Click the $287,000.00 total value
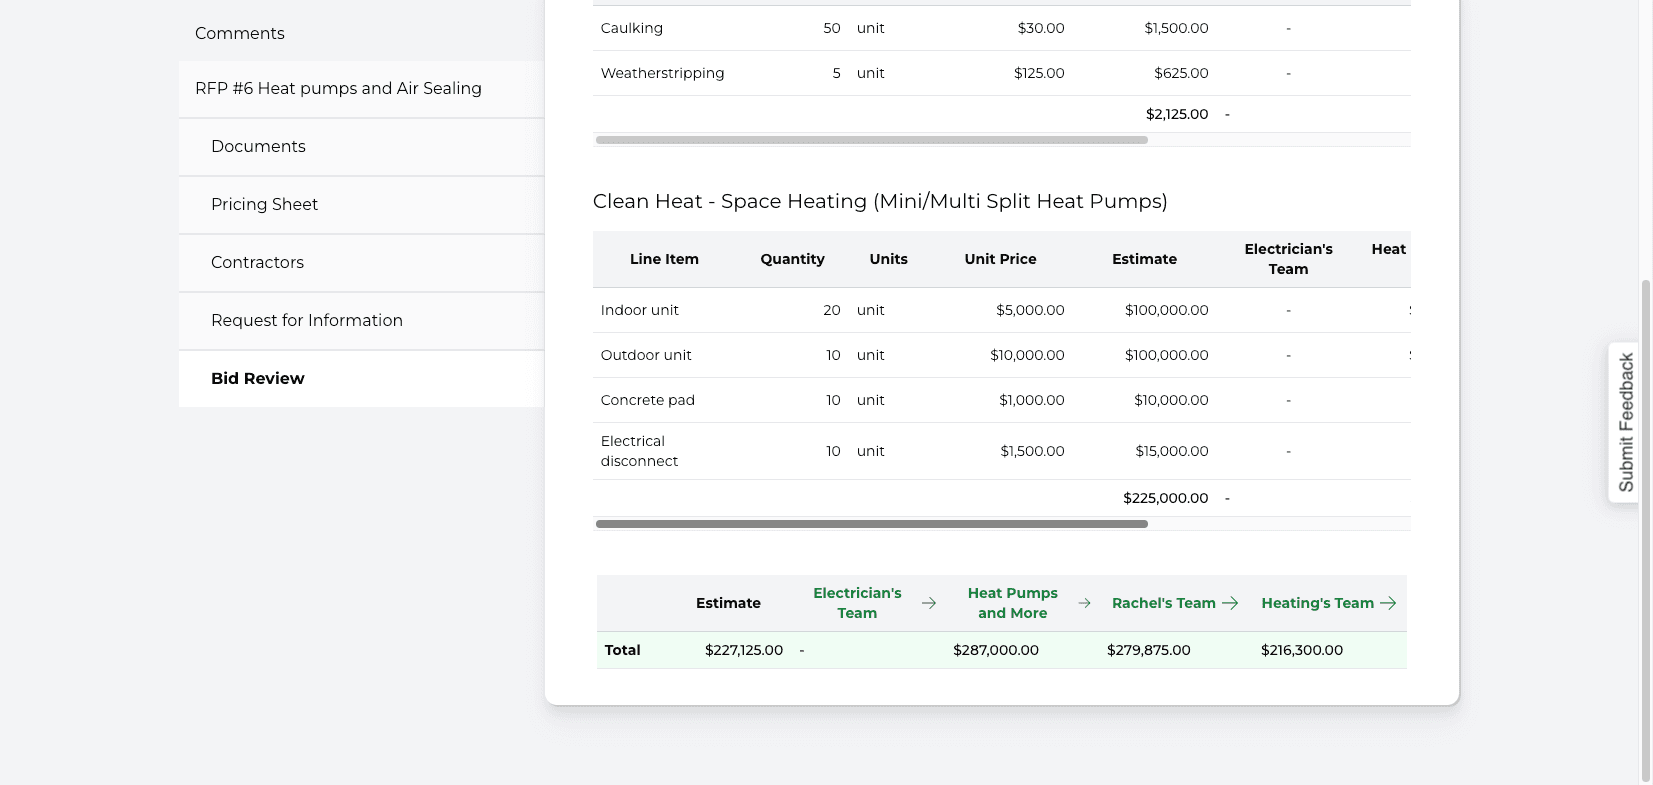The width and height of the screenshot is (1653, 785). [x=995, y=650]
